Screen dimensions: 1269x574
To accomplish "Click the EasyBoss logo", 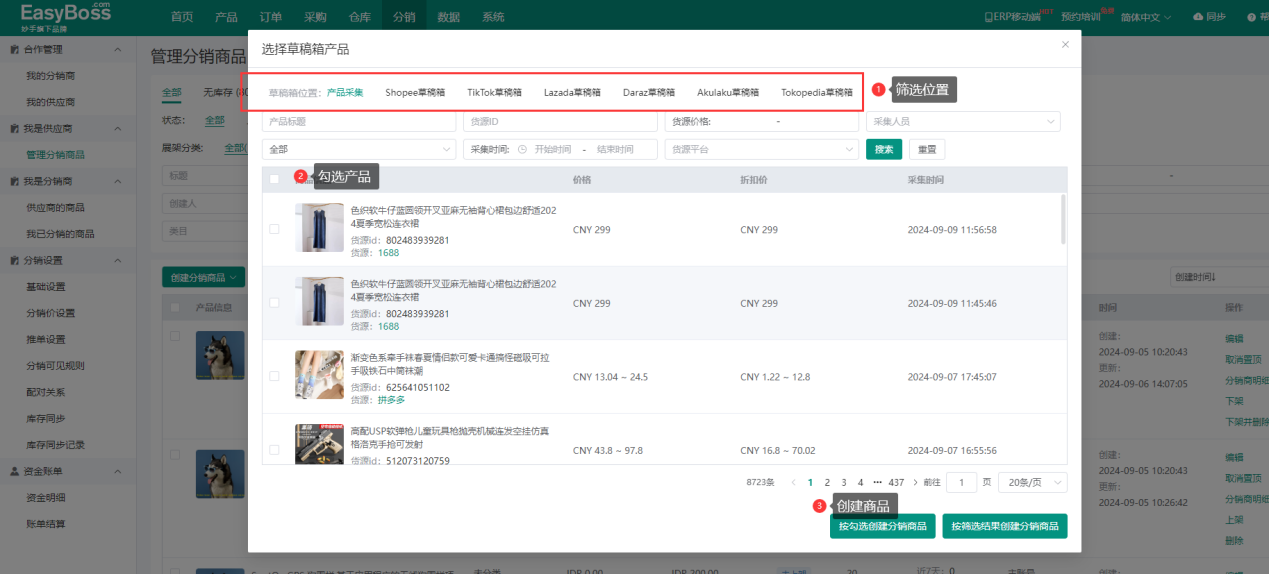I will [66, 15].
